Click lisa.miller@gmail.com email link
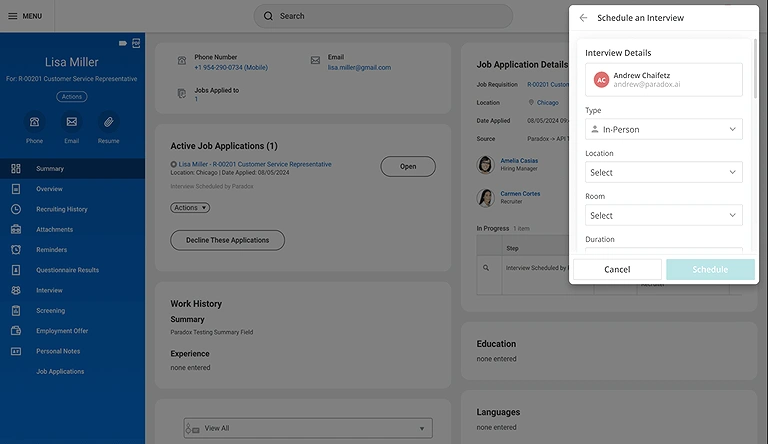This screenshot has height=444, width=768. [x=359, y=68]
